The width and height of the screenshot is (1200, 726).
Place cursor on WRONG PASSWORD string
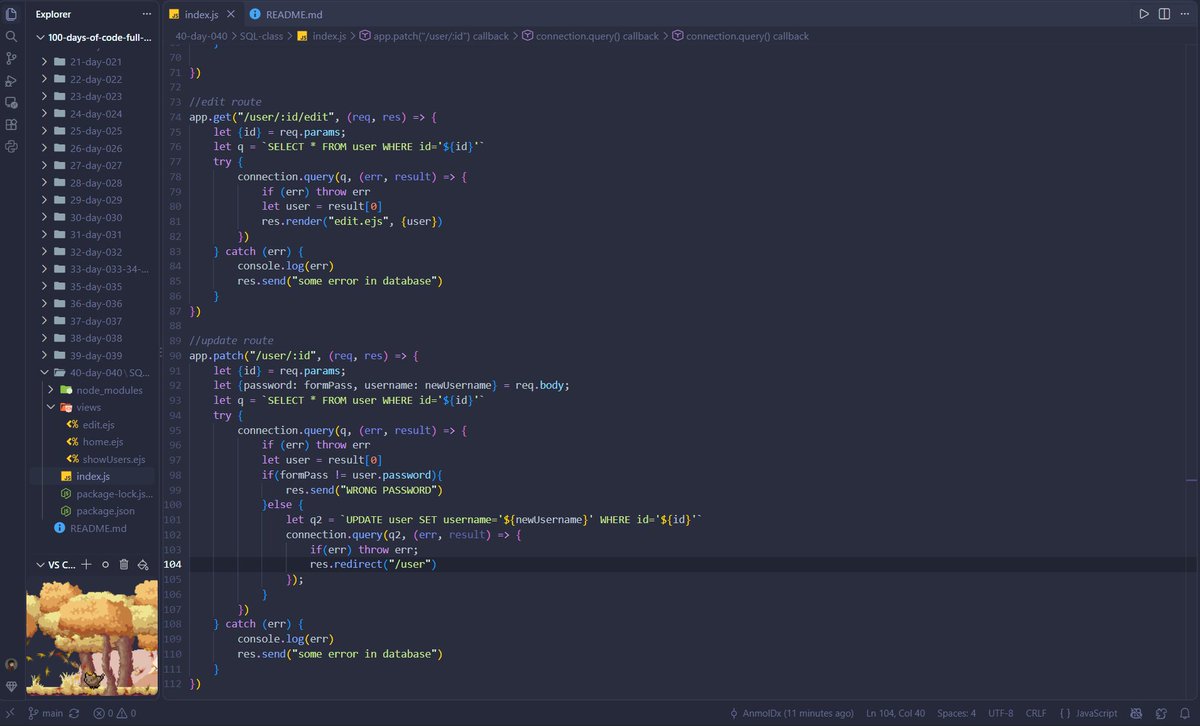click(391, 491)
